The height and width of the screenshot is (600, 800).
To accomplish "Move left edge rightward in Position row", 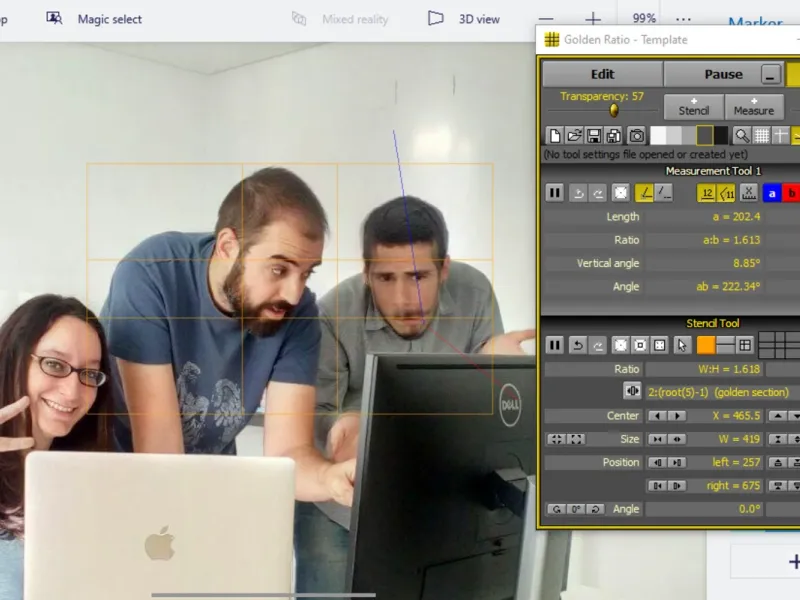I will click(x=678, y=463).
